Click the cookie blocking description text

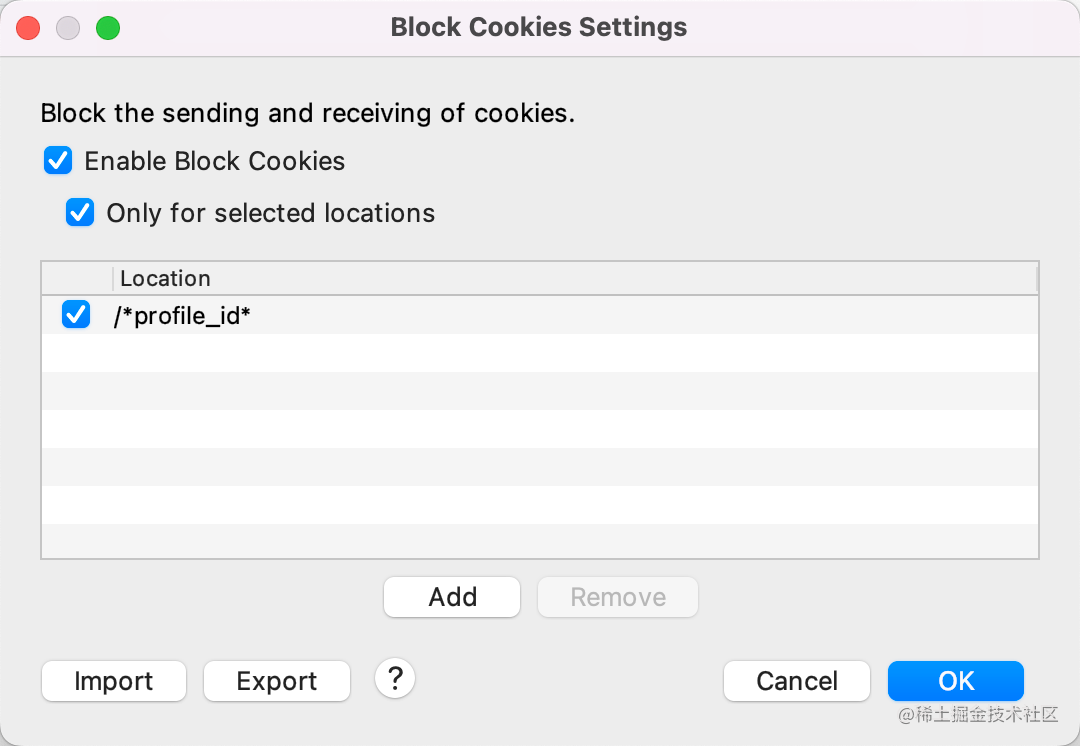pos(308,113)
